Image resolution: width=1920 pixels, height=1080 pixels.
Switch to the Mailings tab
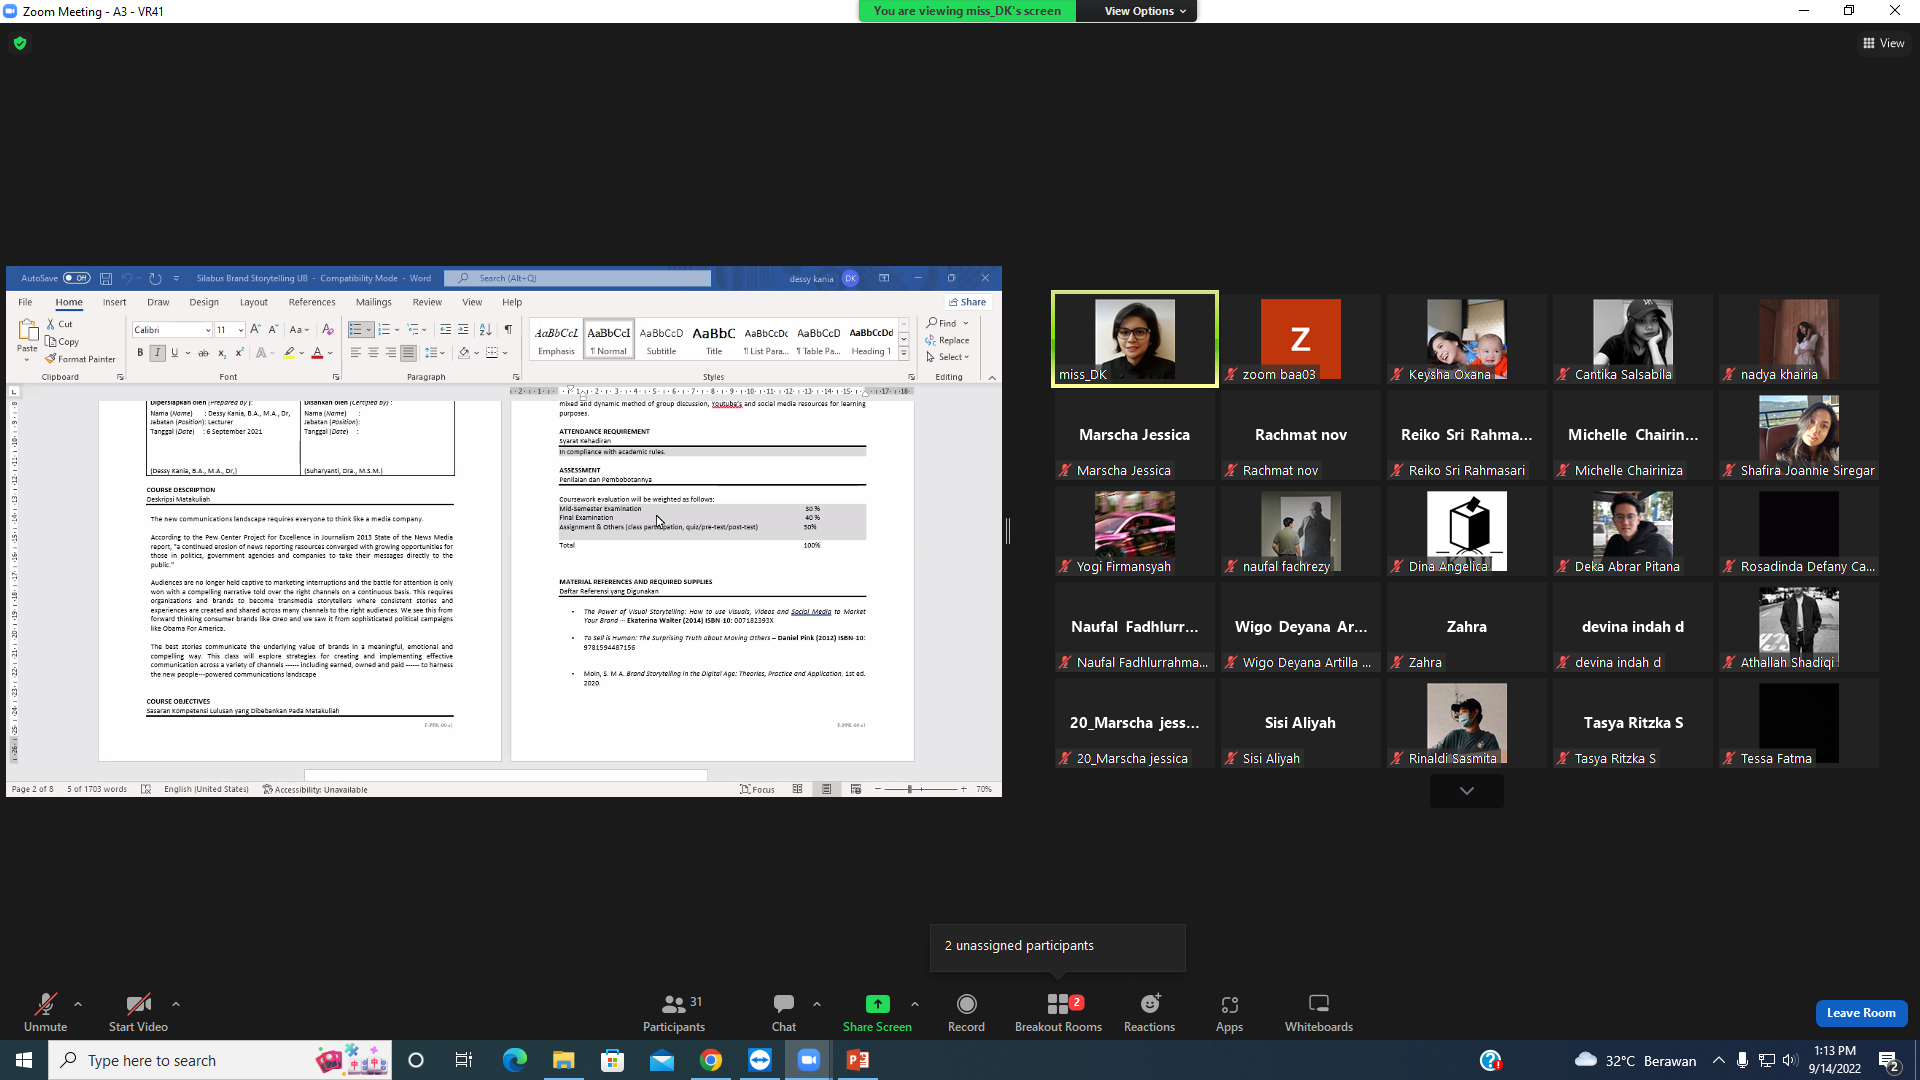pos(373,302)
